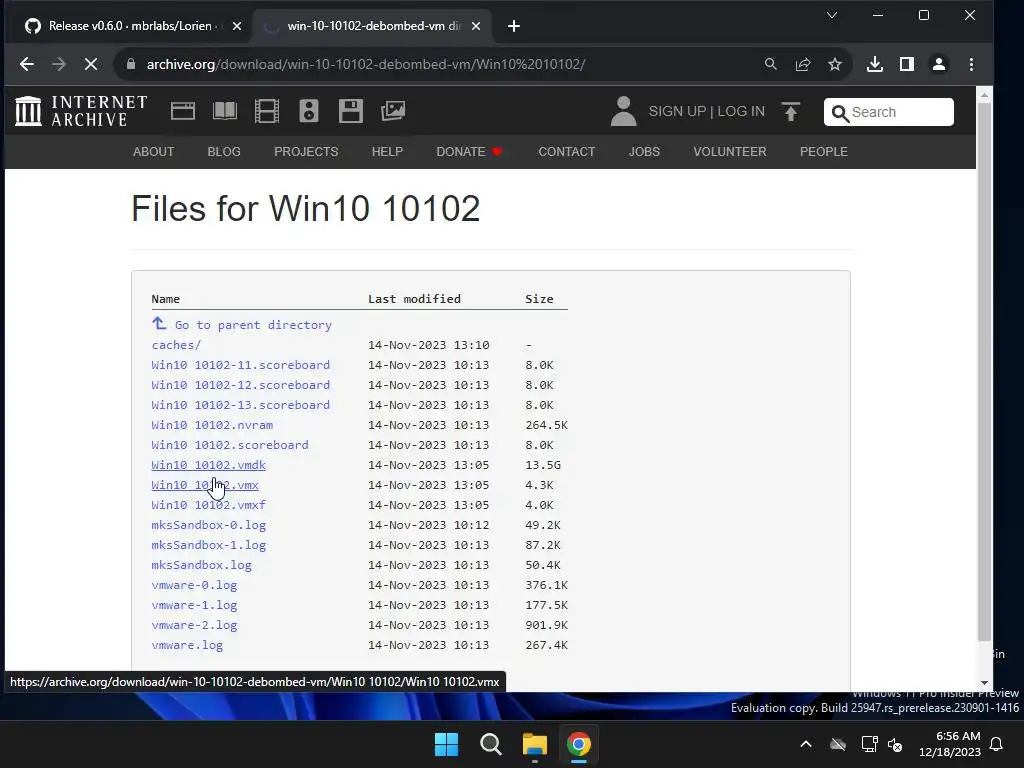Image resolution: width=1024 pixels, height=768 pixels.
Task: Open the tab search chevron
Action: tap(832, 15)
